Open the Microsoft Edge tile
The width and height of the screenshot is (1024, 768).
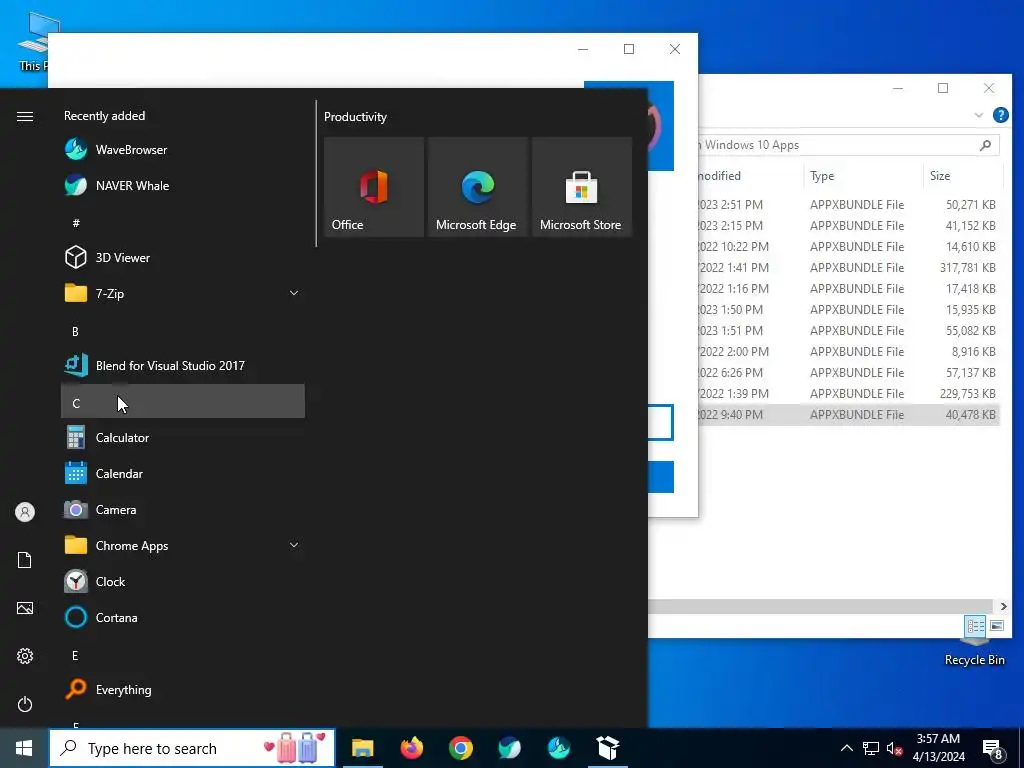[x=477, y=187]
